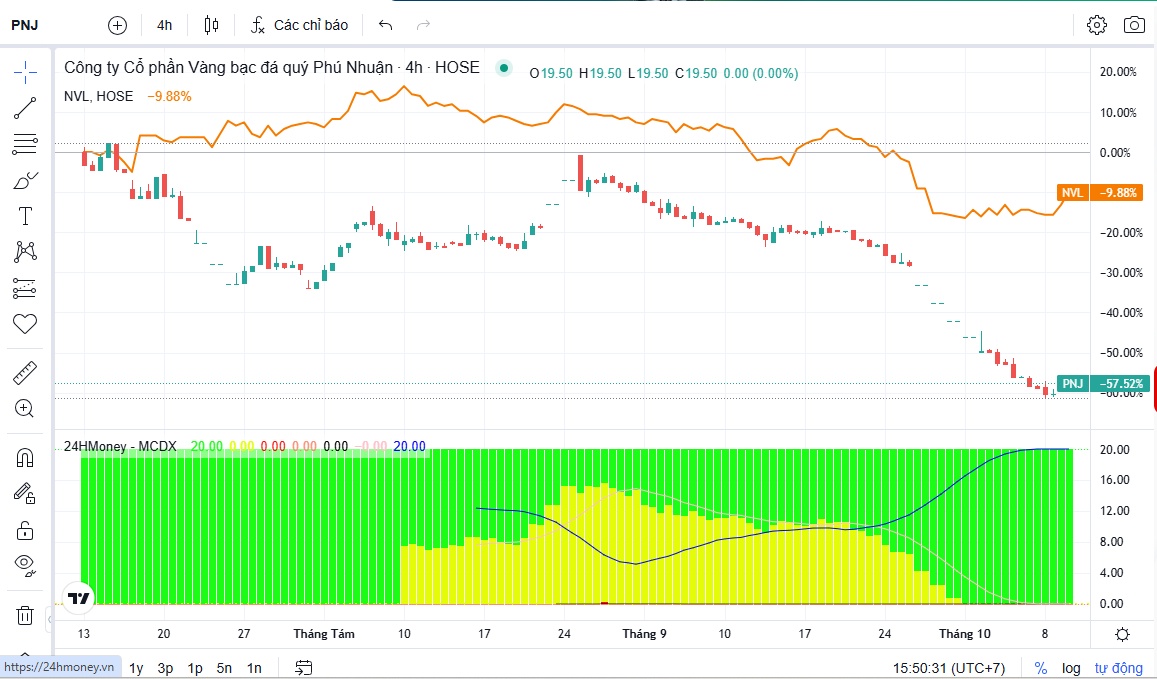
Task: Open the 4h interval dropdown
Action: tap(165, 25)
